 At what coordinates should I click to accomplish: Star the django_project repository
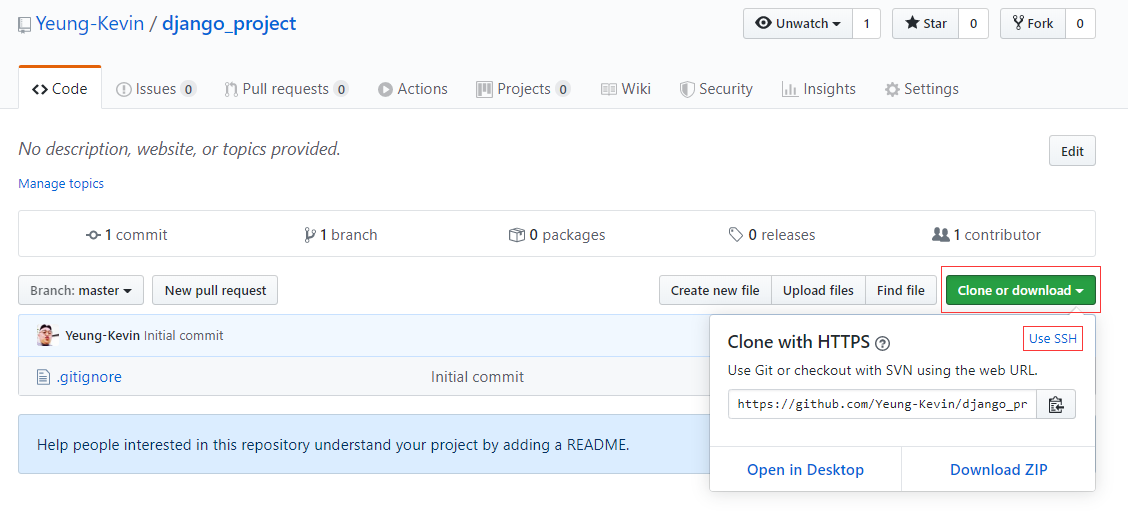pyautogui.click(x=926, y=24)
